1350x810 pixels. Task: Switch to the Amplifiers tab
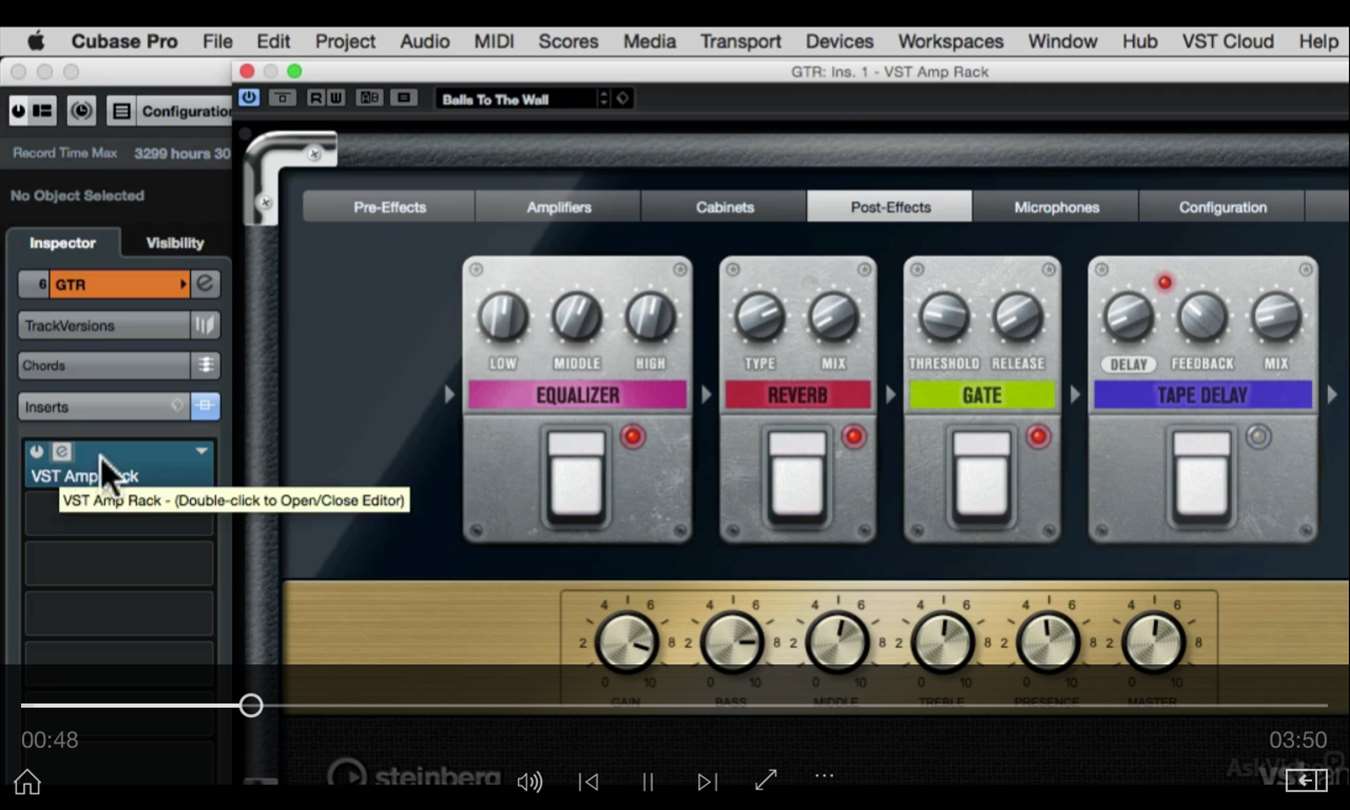tap(558, 207)
